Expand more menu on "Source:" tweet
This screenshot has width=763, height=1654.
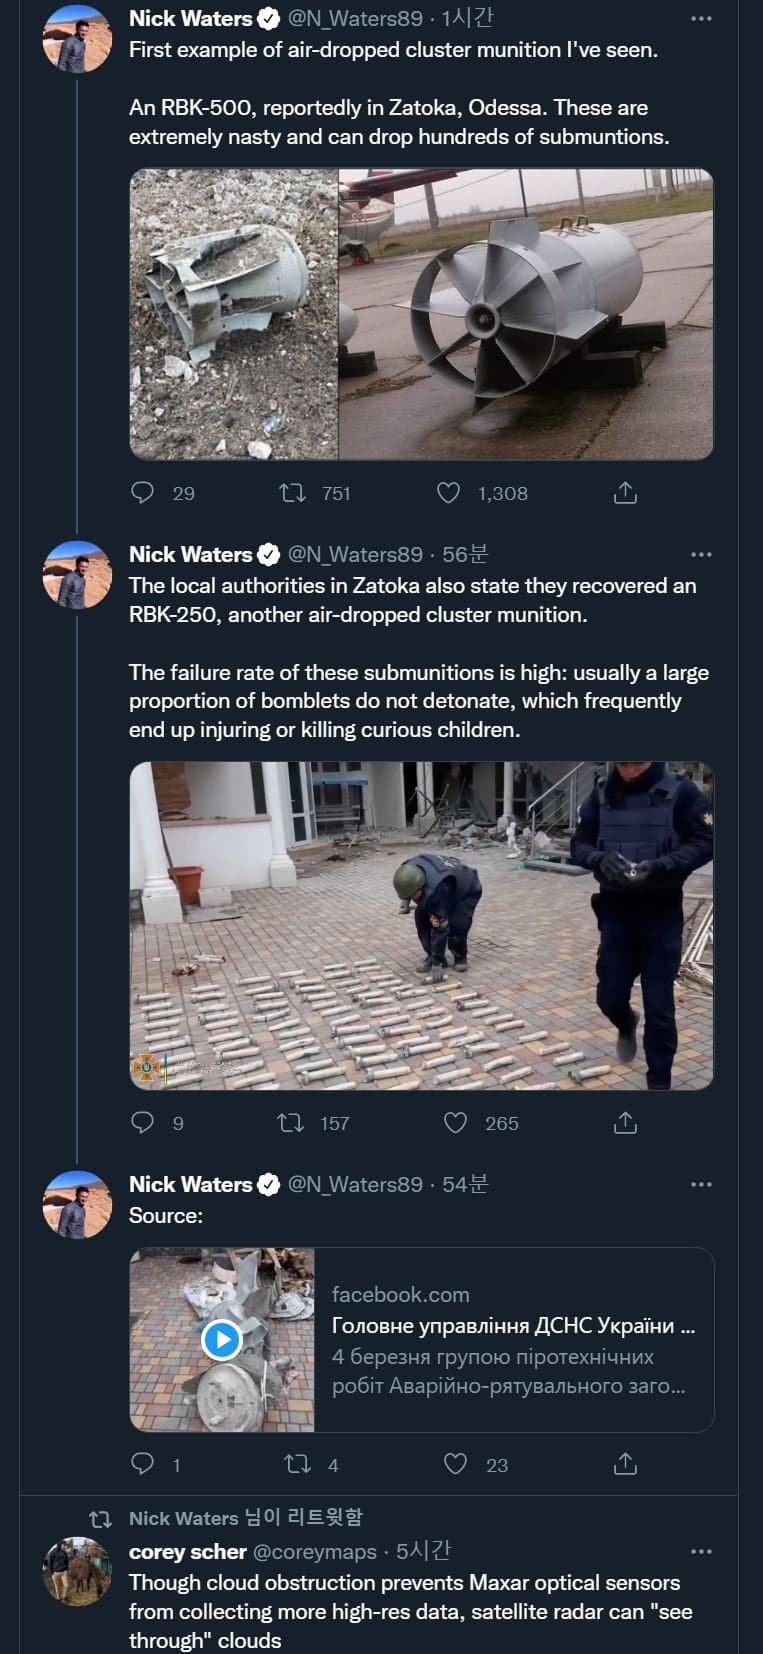[701, 1184]
